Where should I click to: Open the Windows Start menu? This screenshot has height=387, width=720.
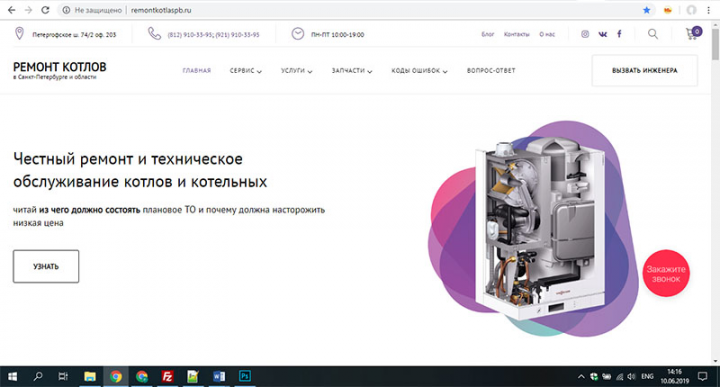[x=12, y=376]
